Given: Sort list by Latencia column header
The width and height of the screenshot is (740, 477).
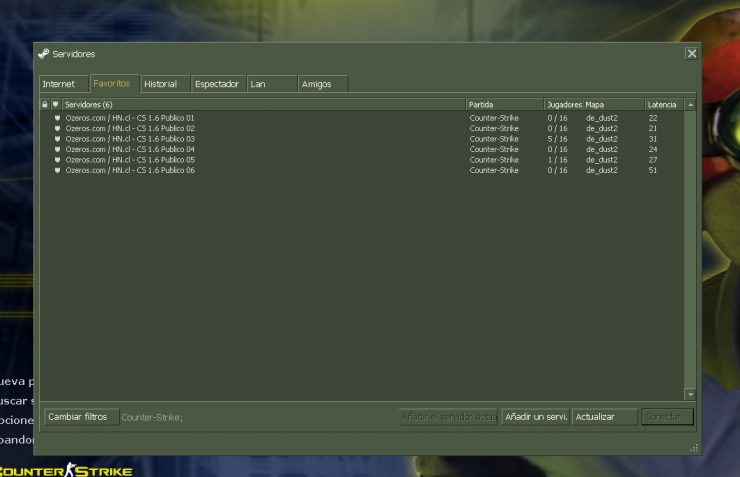Looking at the screenshot, I should tap(664, 104).
